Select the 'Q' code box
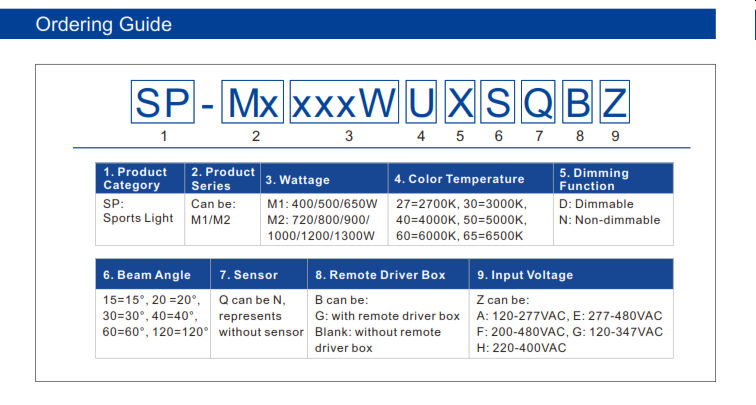The width and height of the screenshot is (756, 405). click(x=538, y=102)
